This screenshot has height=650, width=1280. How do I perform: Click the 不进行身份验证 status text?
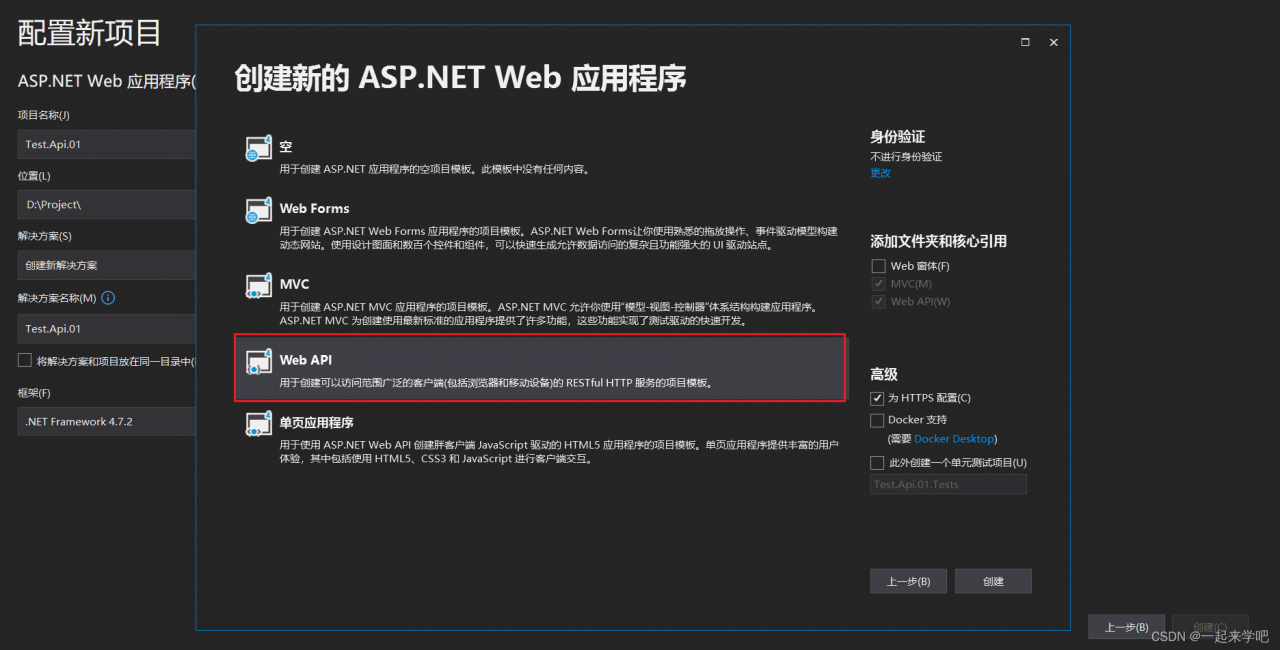(906, 157)
